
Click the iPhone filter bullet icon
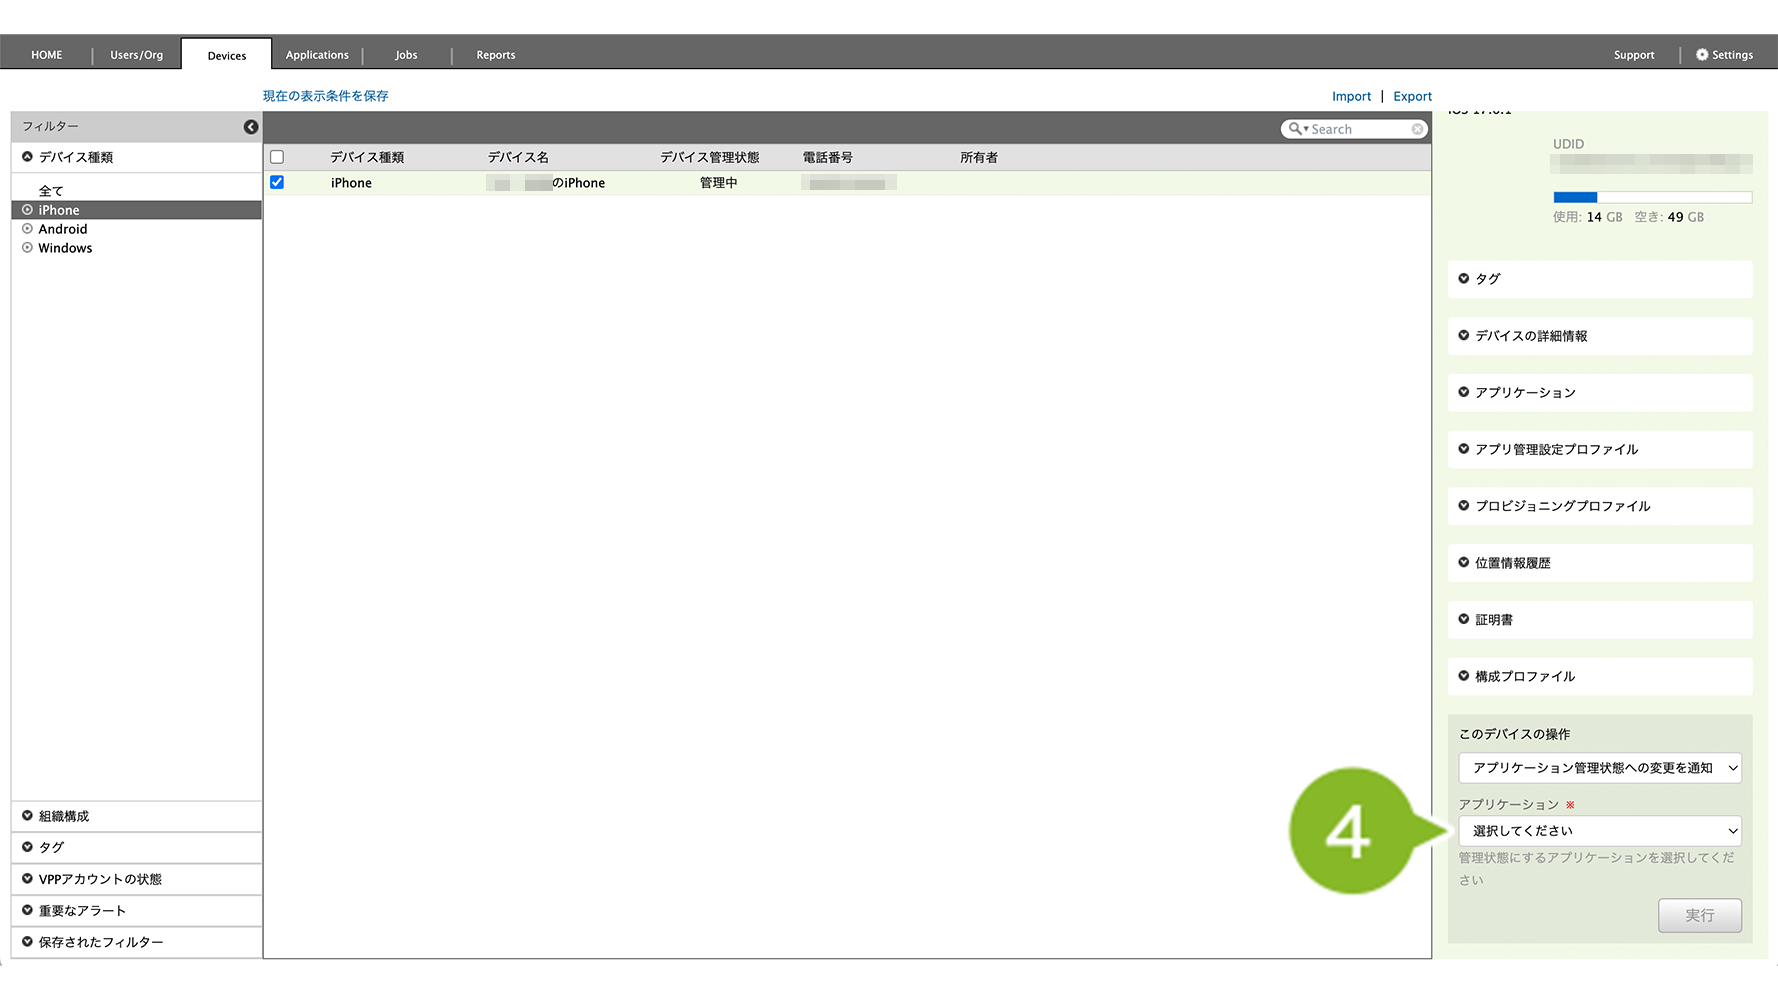(x=28, y=210)
